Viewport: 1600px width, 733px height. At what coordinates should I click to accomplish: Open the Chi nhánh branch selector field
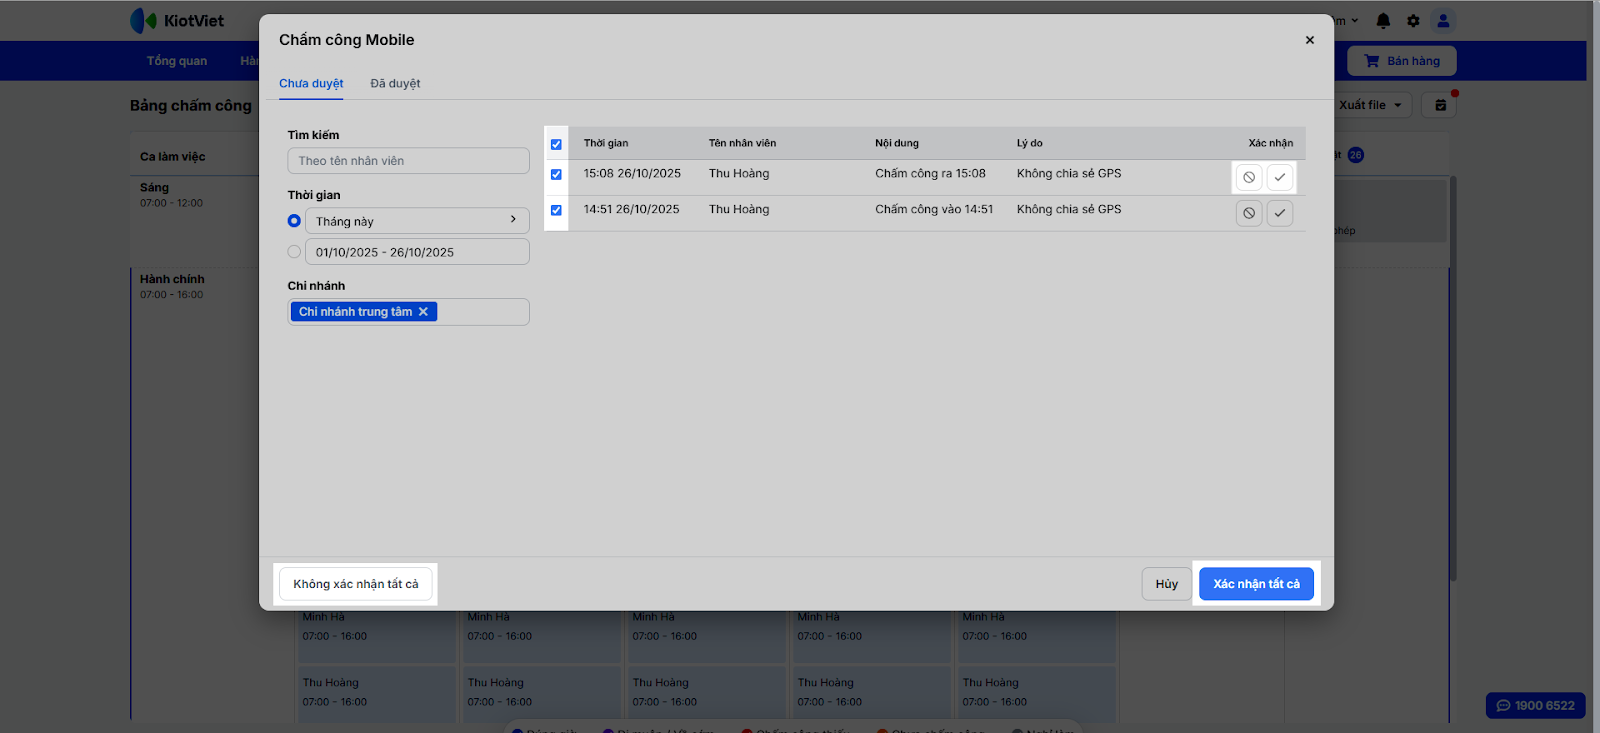(408, 312)
